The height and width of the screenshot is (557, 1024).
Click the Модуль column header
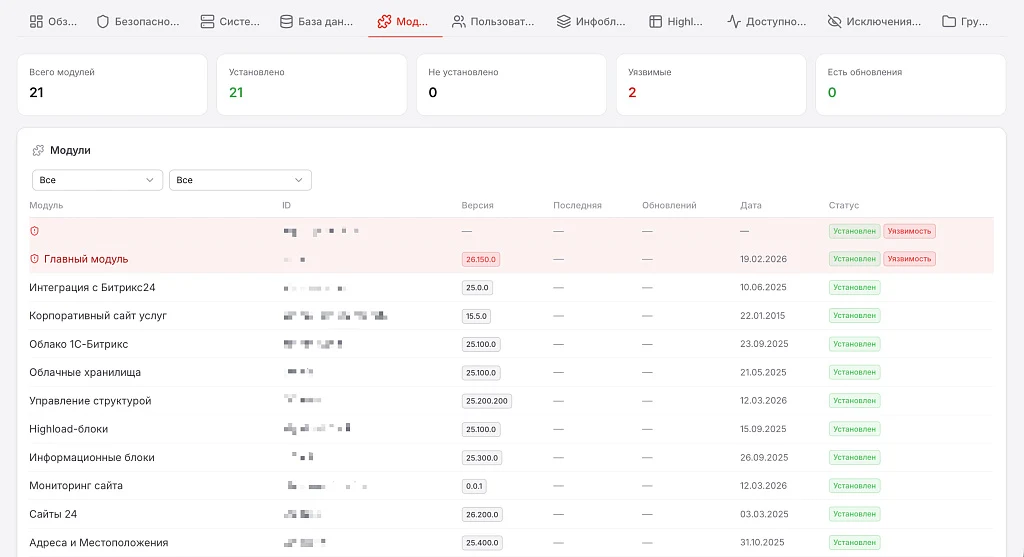pyautogui.click(x=46, y=205)
